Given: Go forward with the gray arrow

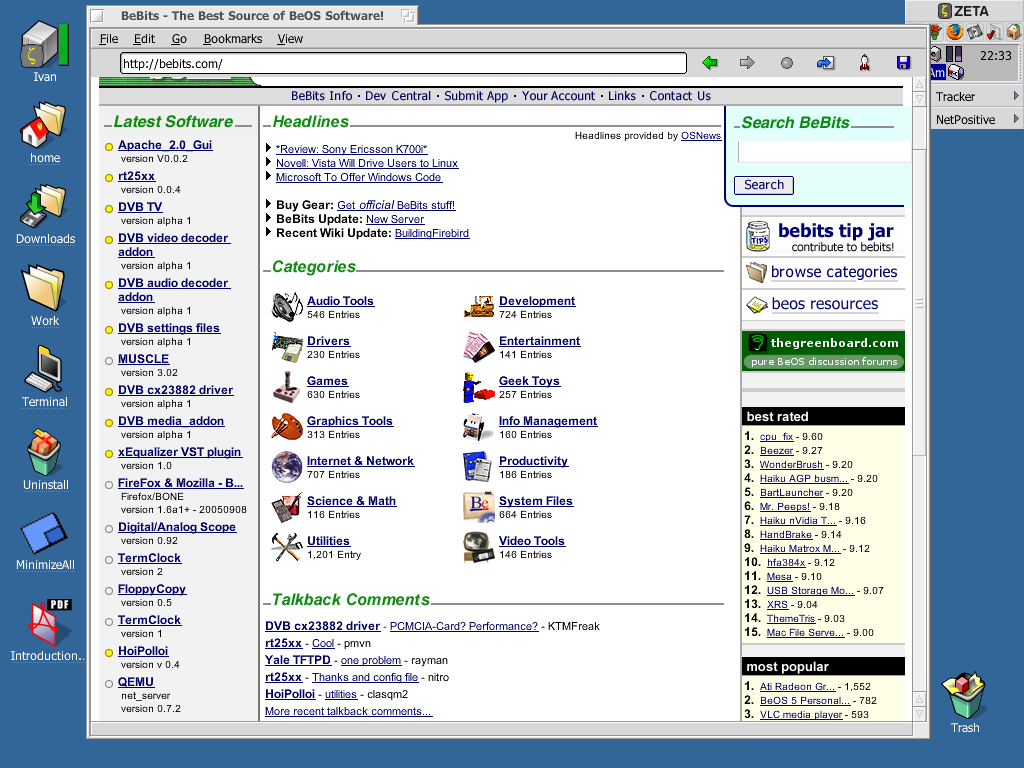Looking at the screenshot, I should click(747, 63).
